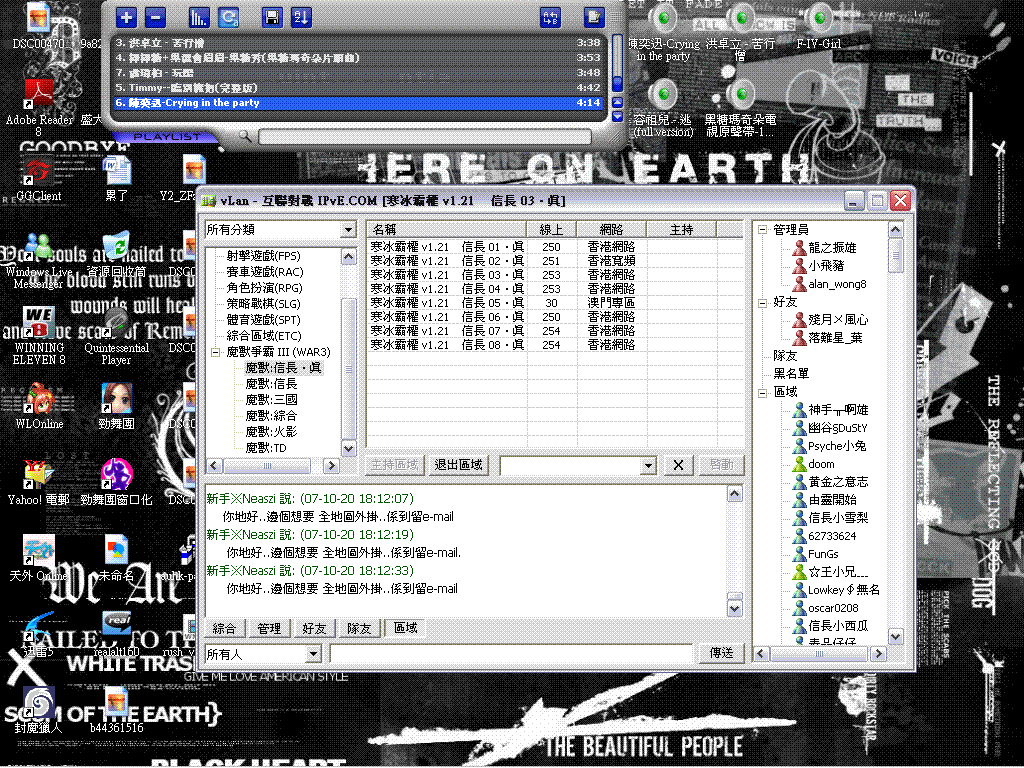Click the playlist search magnifier icon
Viewport: 1024px width, 768px height.
click(x=245, y=136)
